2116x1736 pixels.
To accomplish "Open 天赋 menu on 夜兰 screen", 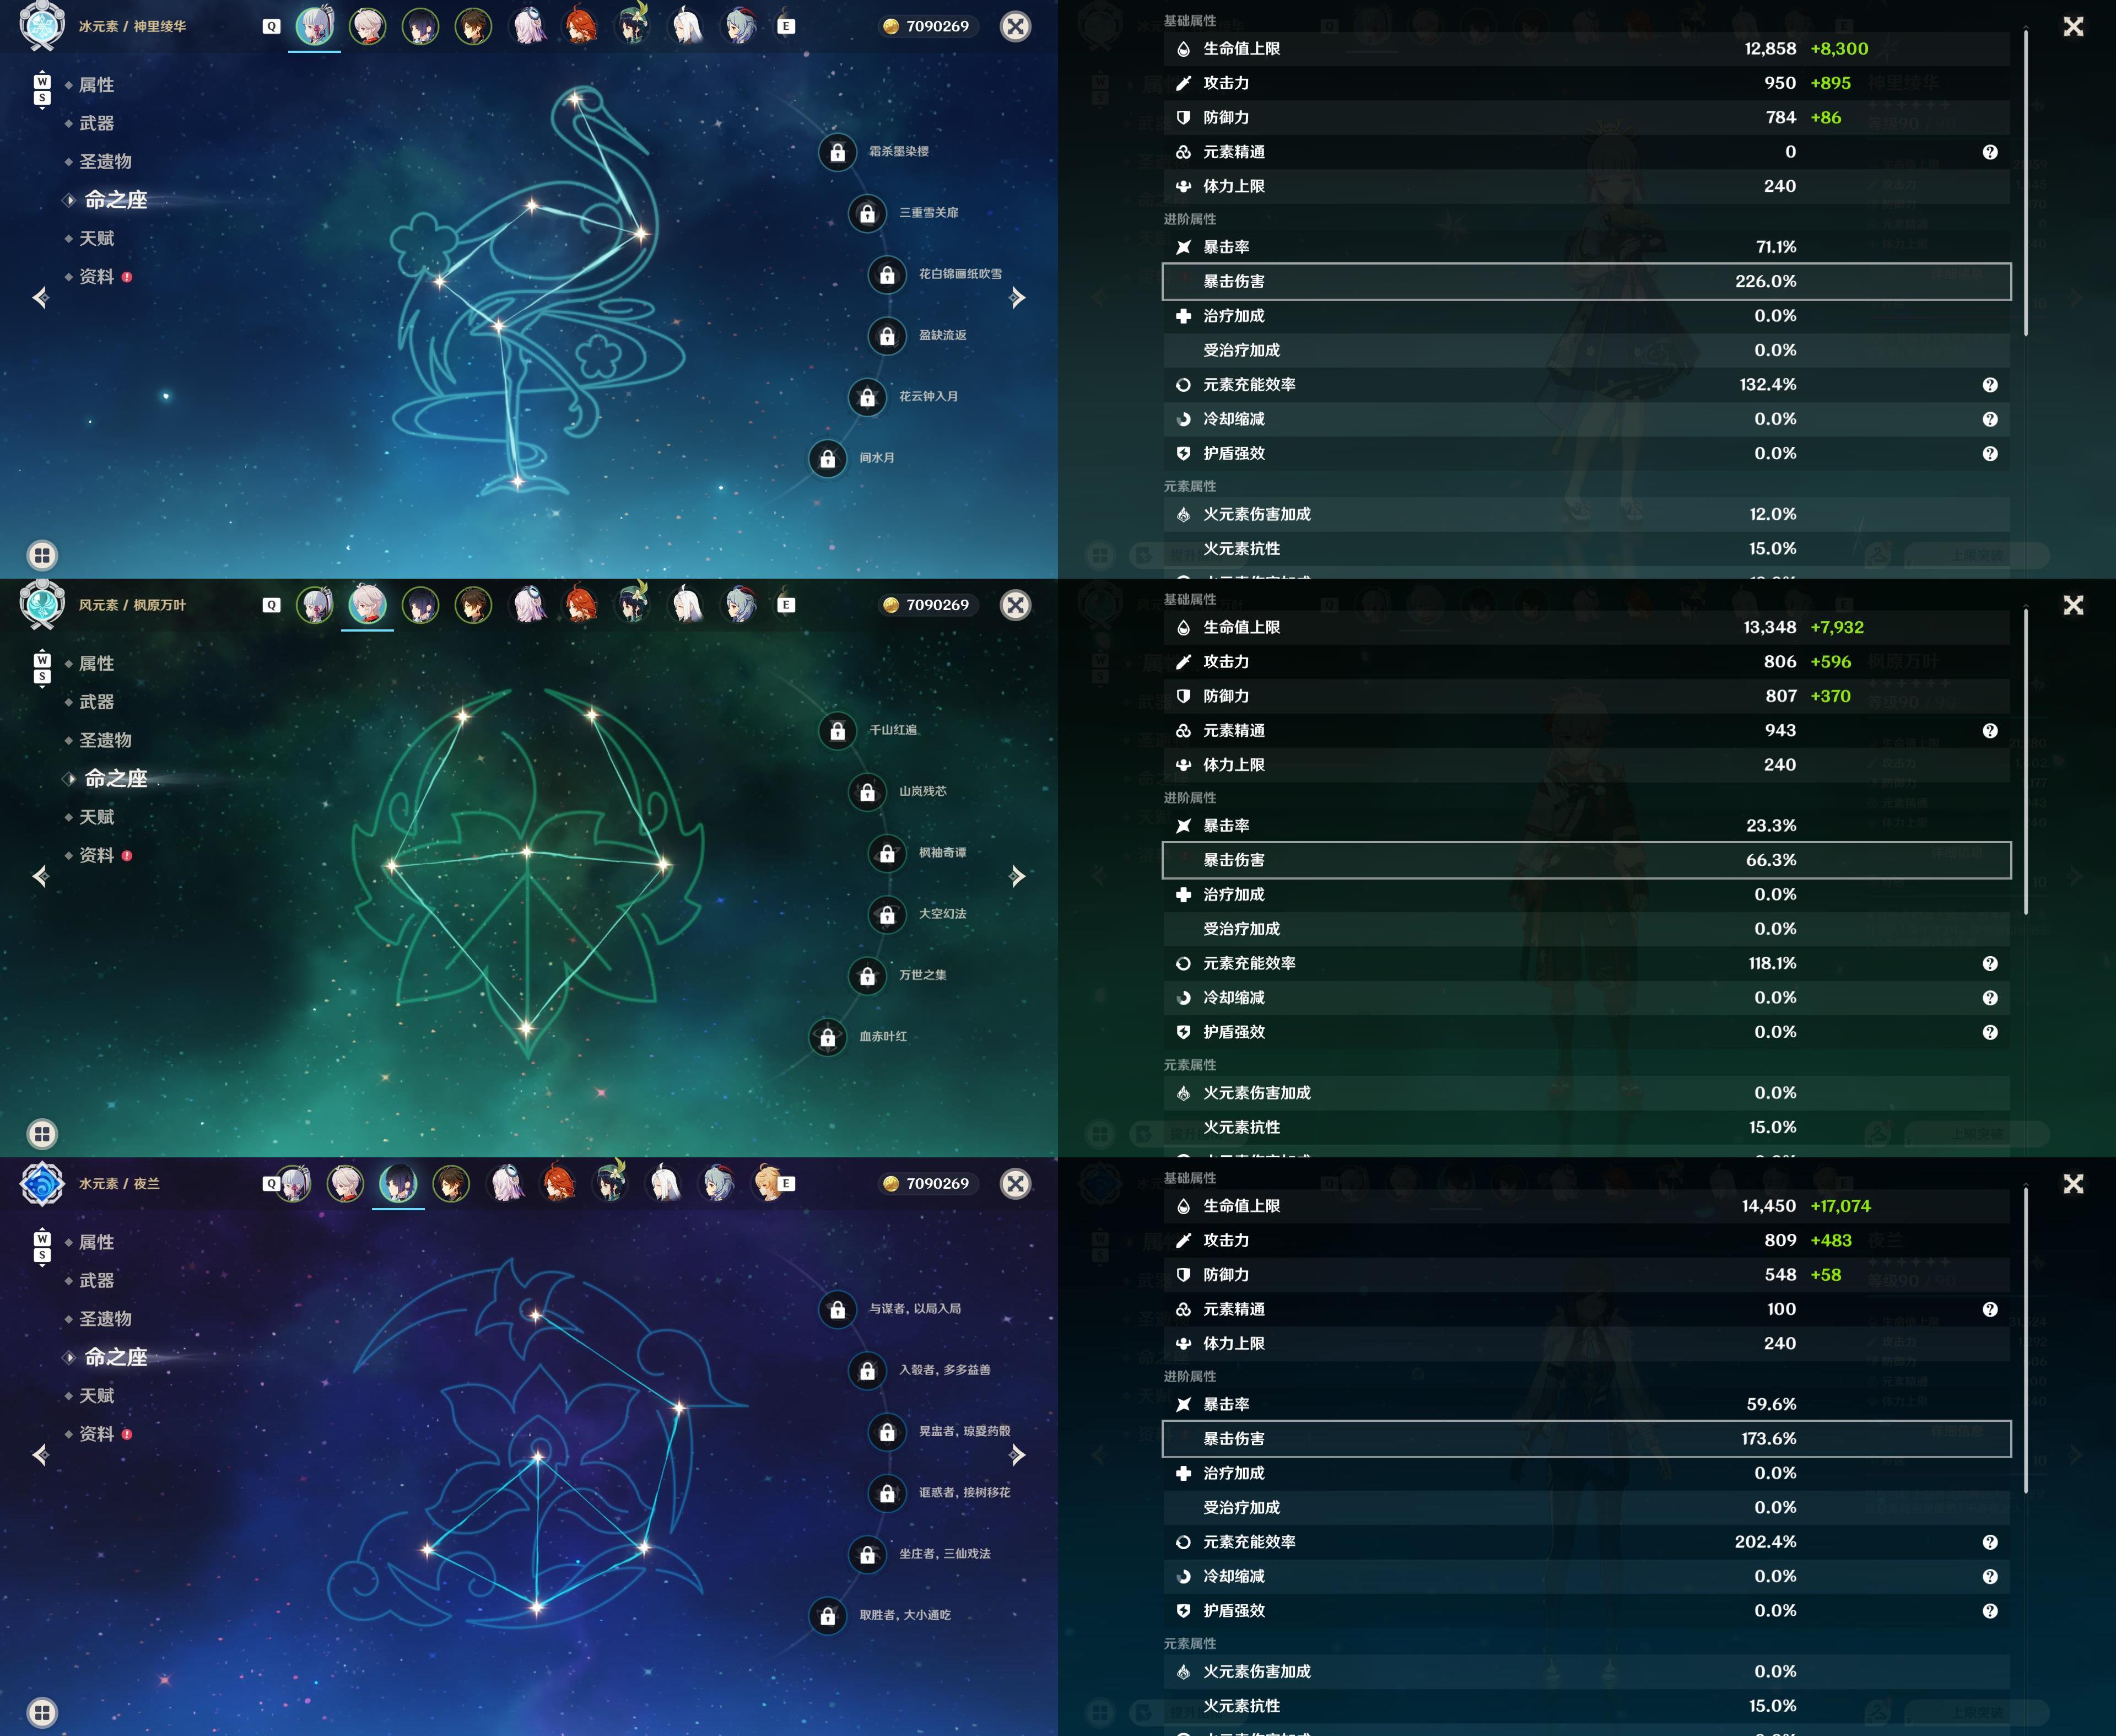I will pos(96,1395).
